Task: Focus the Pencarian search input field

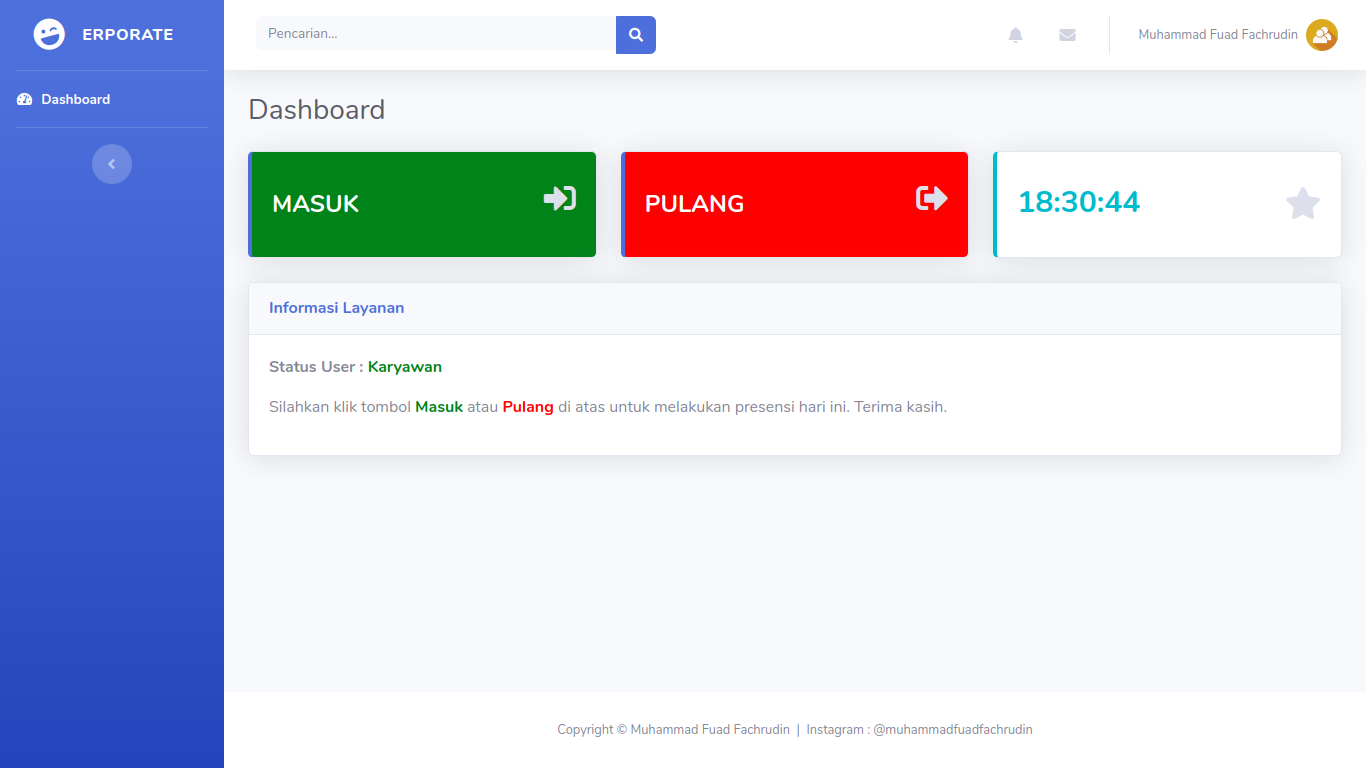Action: [436, 34]
